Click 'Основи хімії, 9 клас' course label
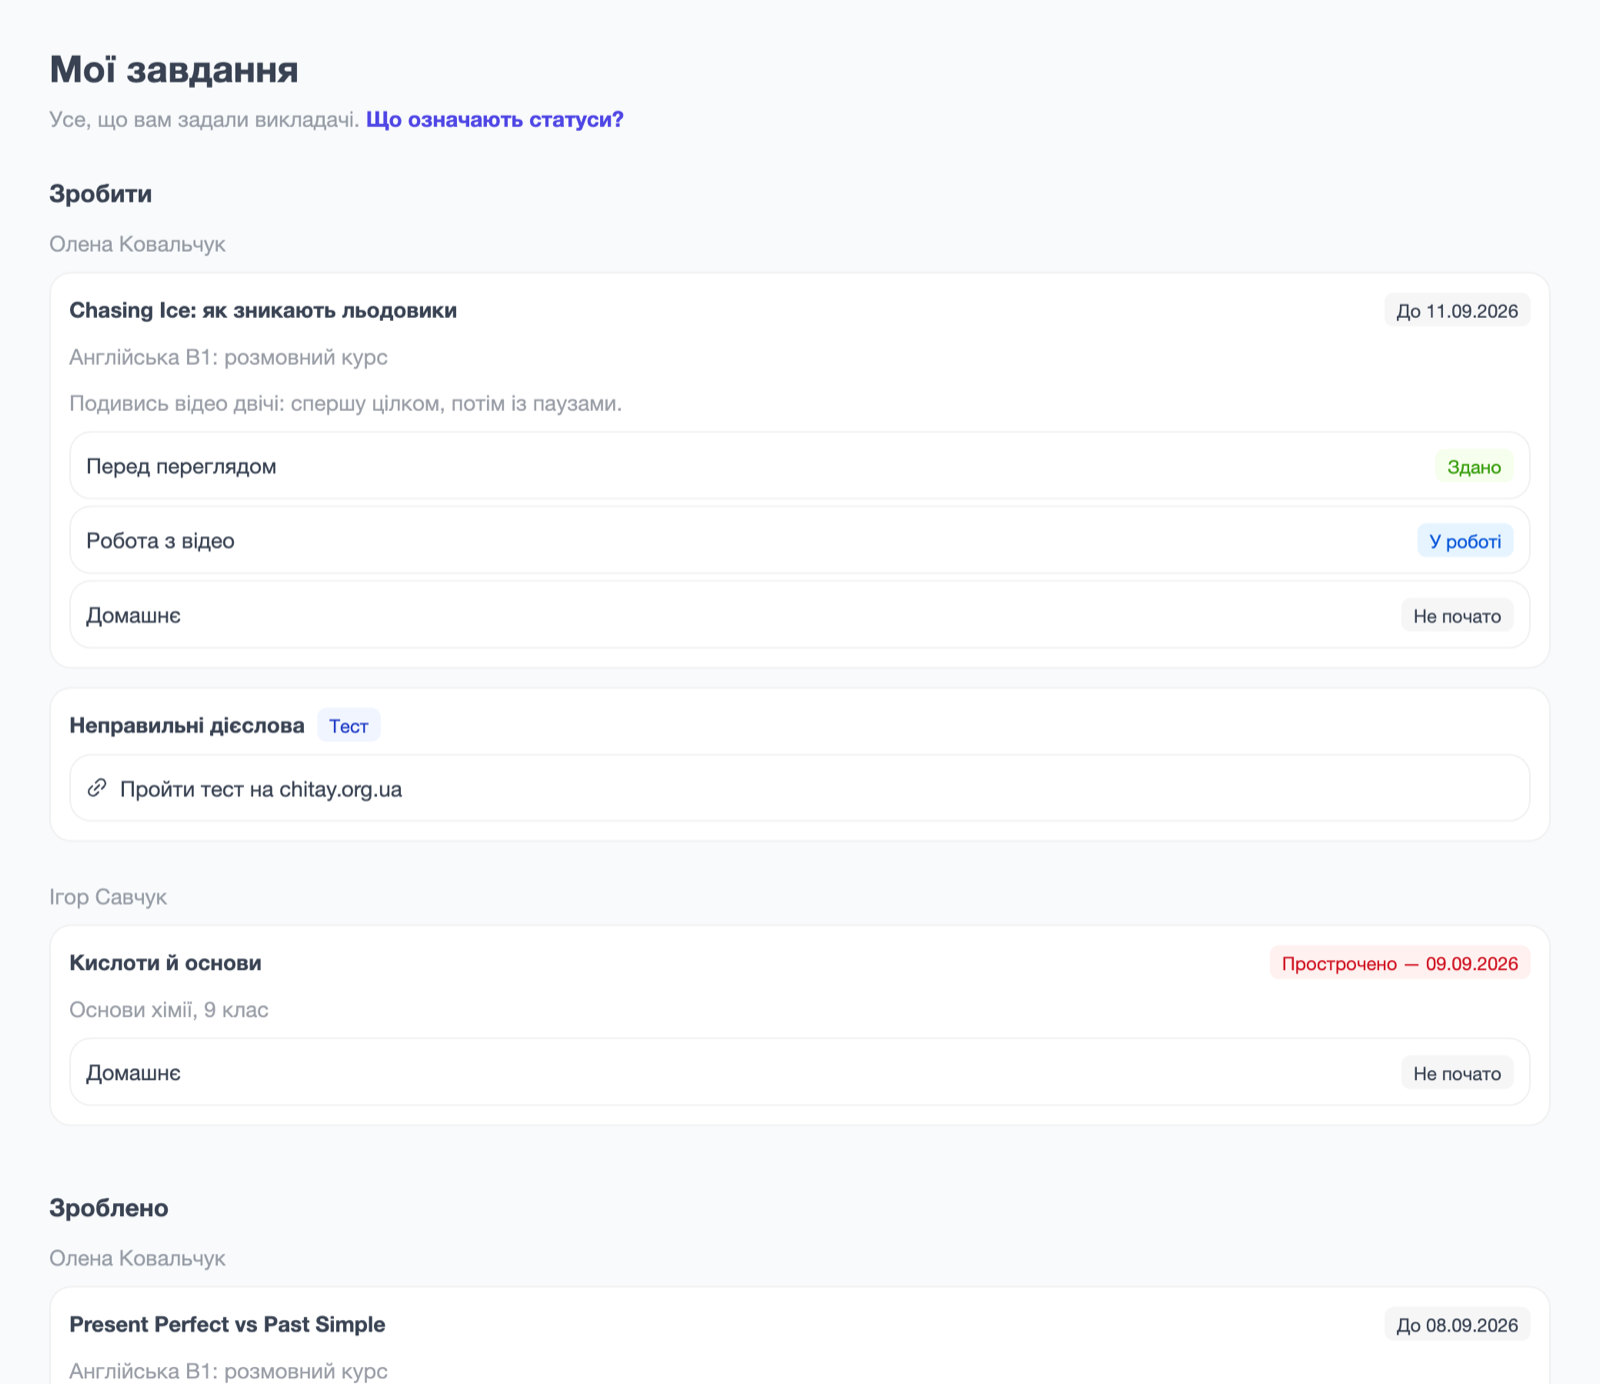Viewport: 1600px width, 1384px height. pos(169,1010)
